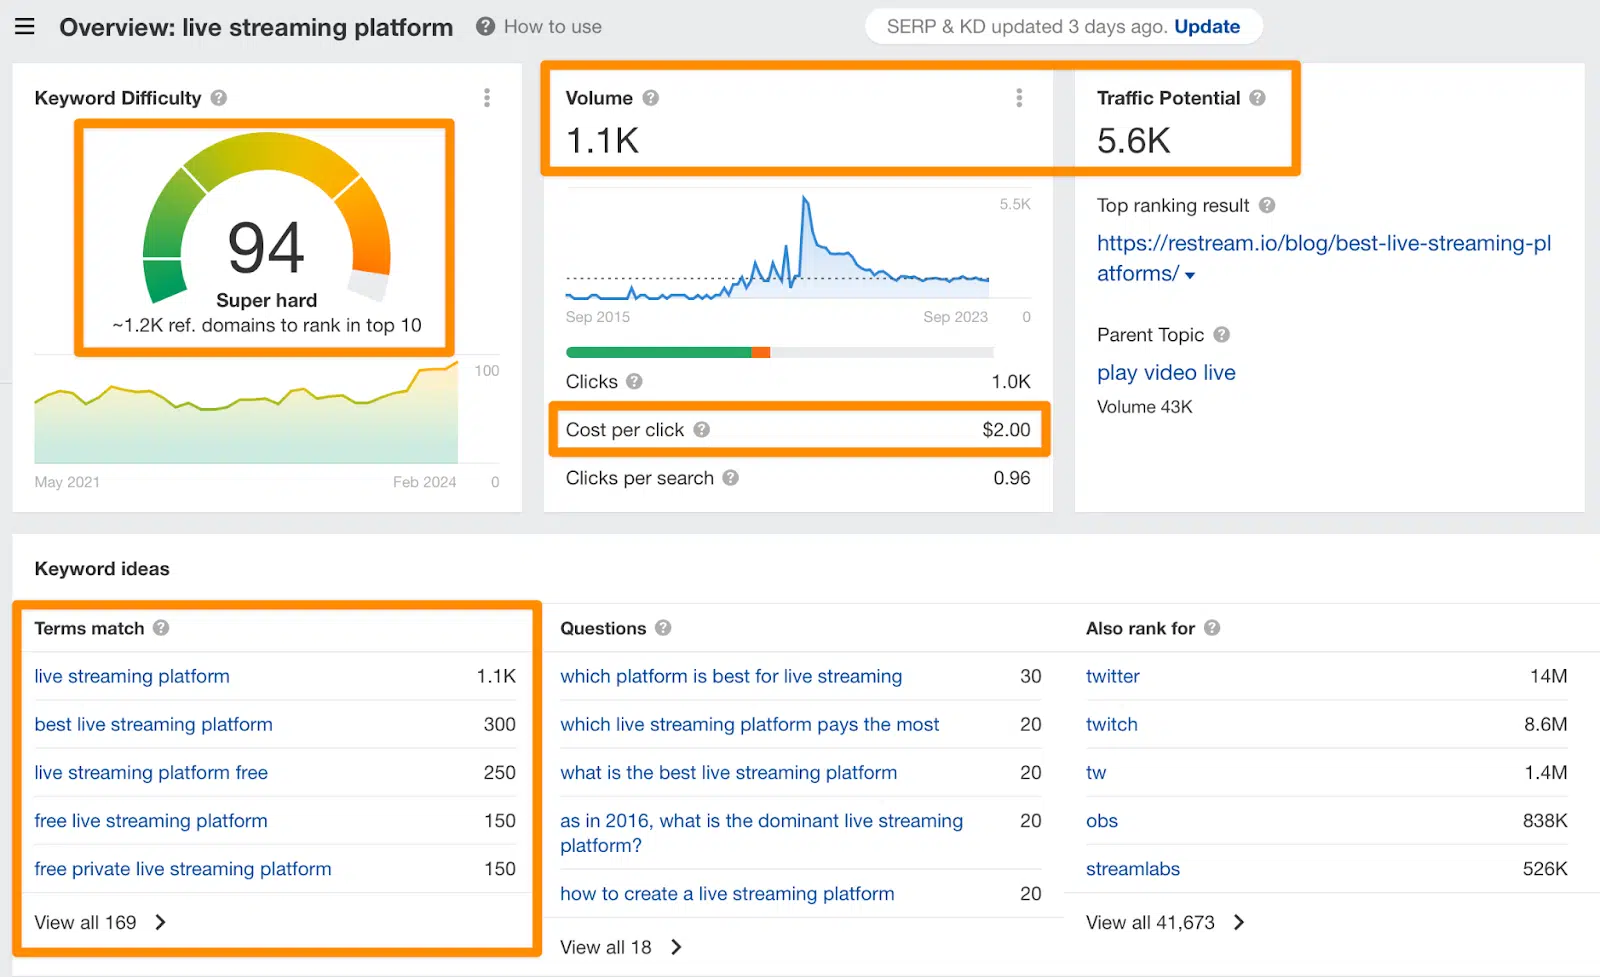Open parent topic play video live
Screen dimensions: 1600x977
tap(1166, 373)
